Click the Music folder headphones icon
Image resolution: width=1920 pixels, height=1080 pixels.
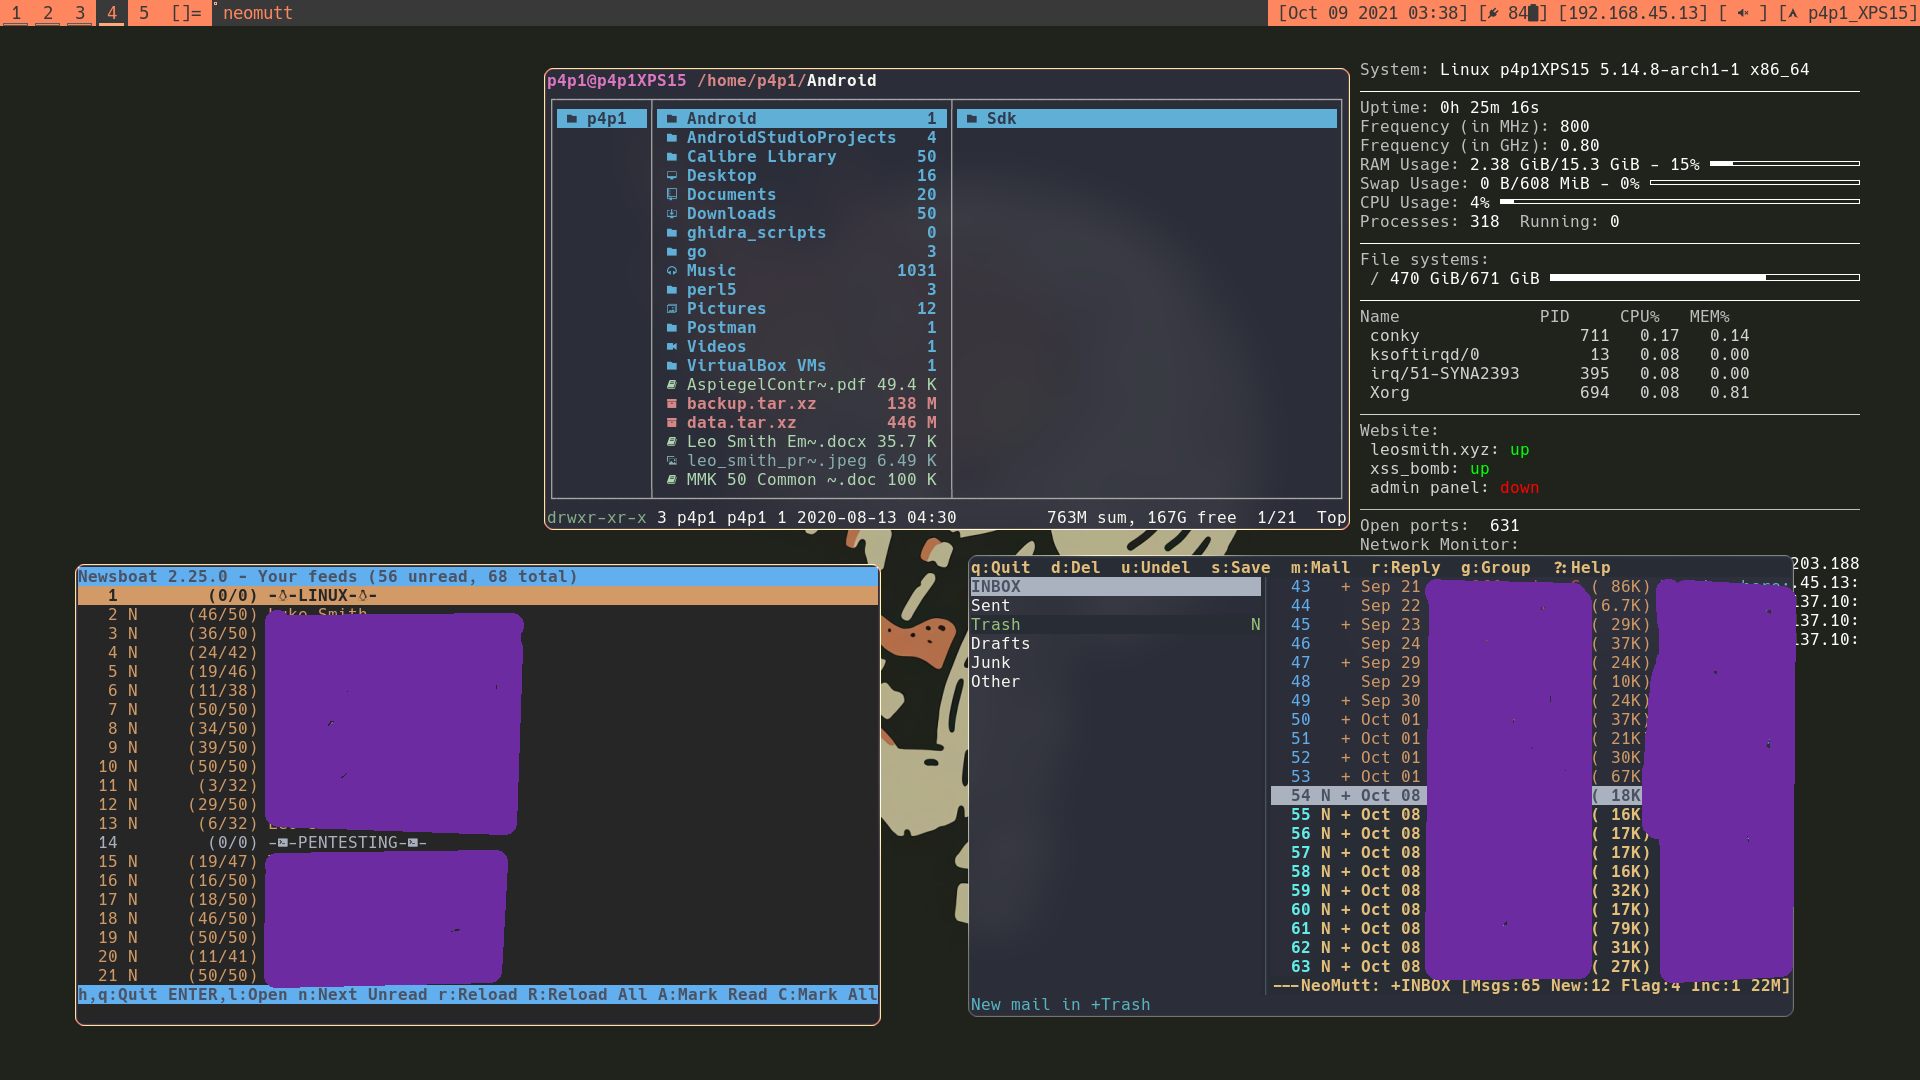[x=672, y=271]
